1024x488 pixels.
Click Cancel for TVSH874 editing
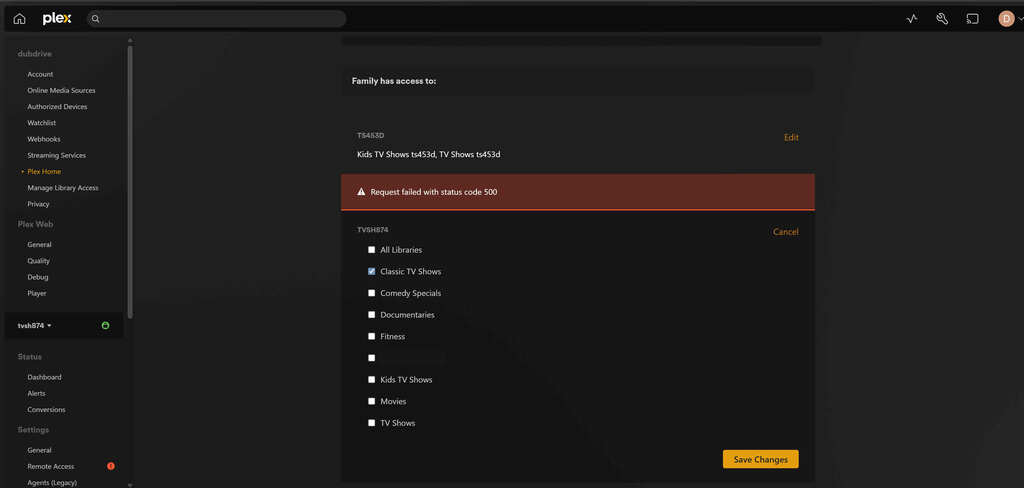786,232
